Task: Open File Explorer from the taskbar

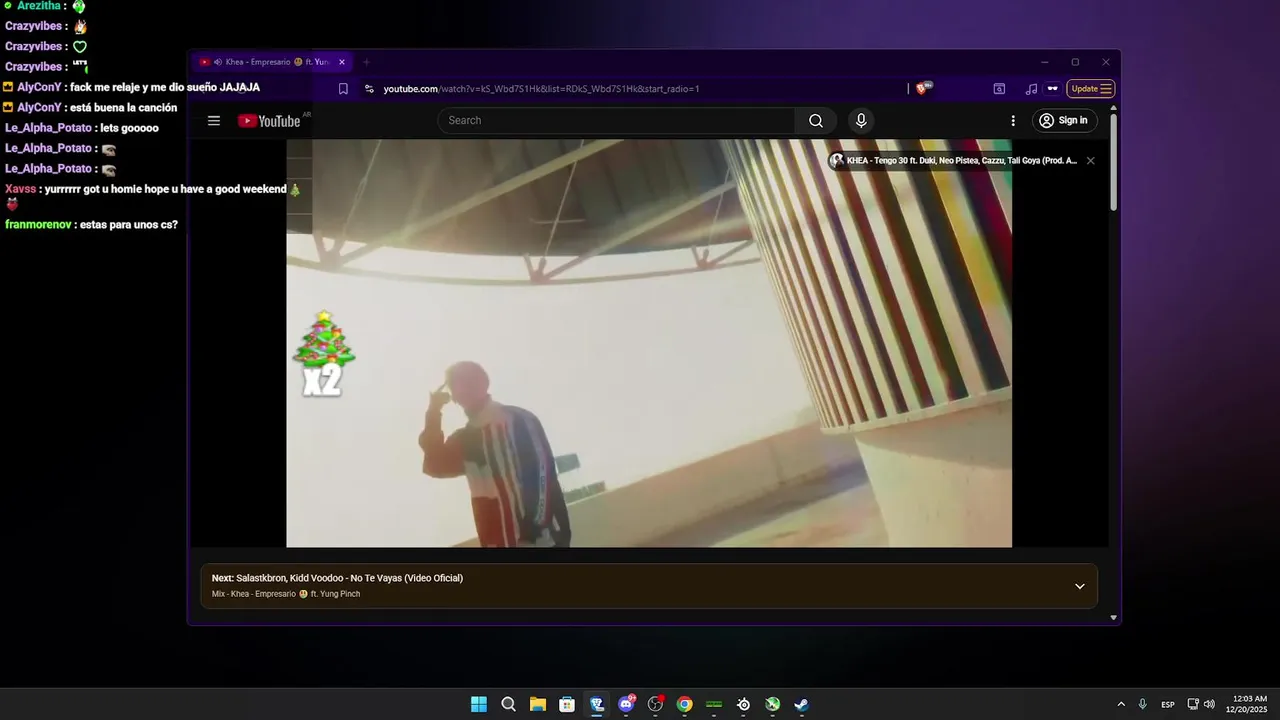Action: point(537,704)
